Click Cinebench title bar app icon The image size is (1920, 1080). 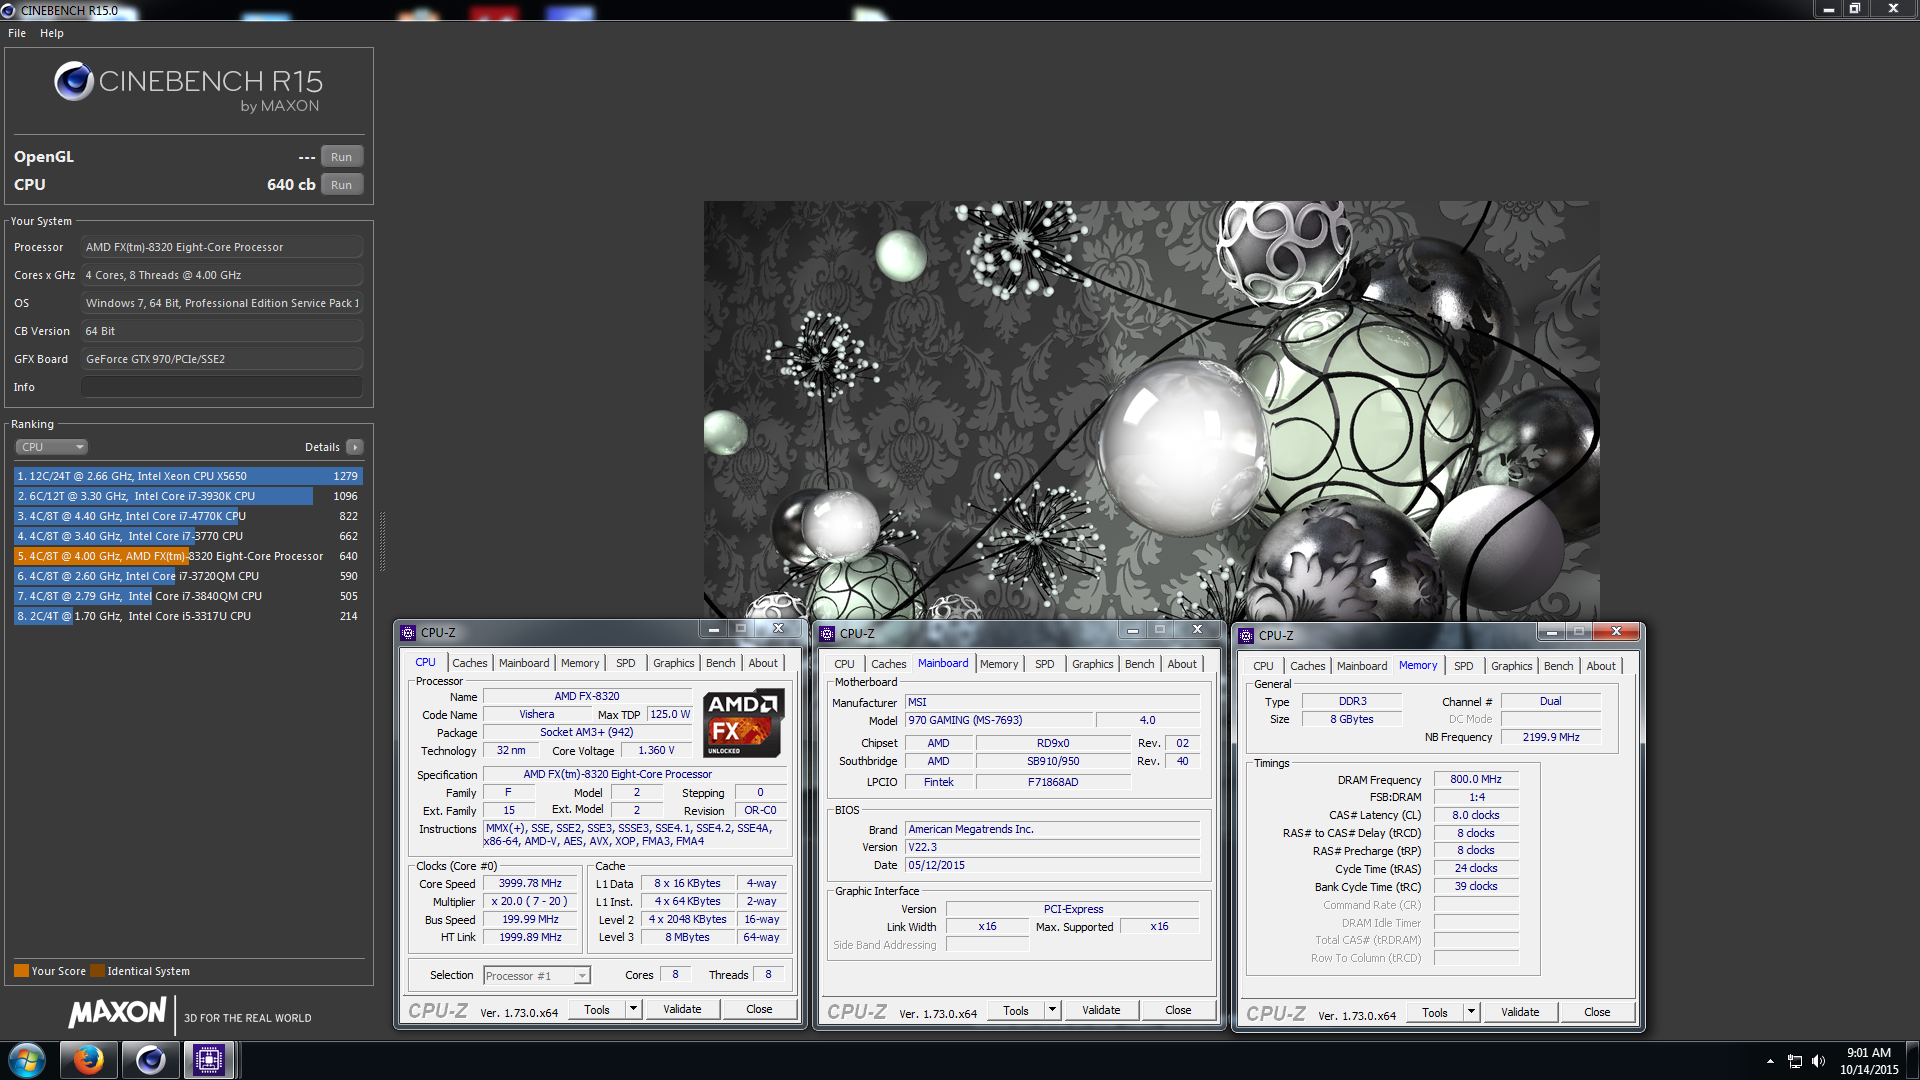(9, 10)
